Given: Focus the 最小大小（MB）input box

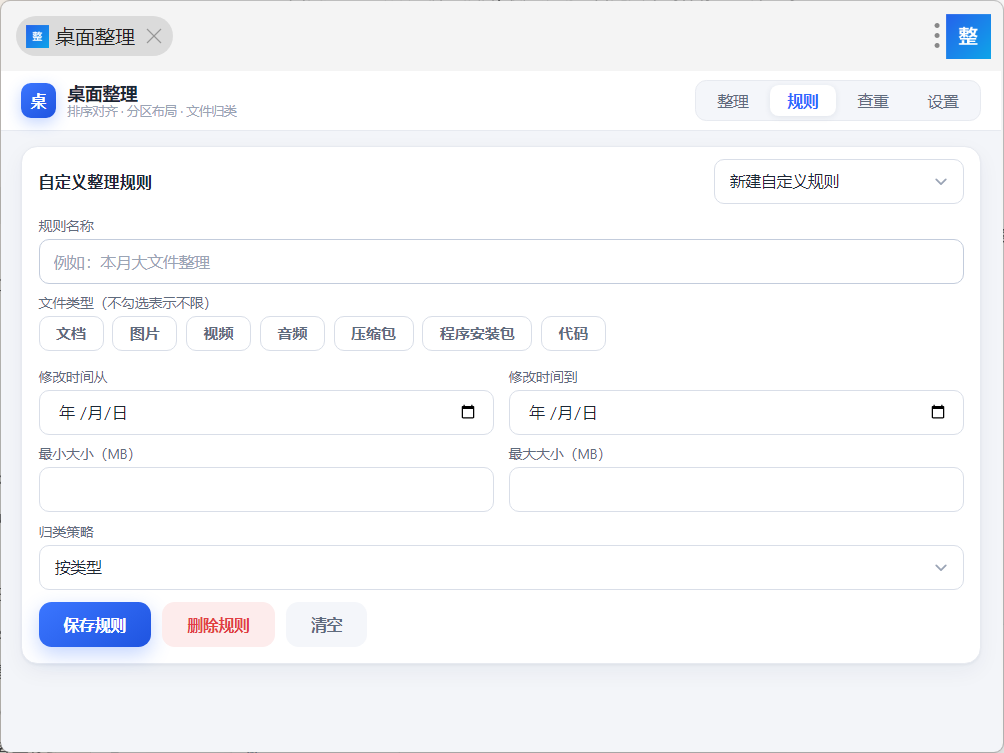Looking at the screenshot, I should coord(266,489).
